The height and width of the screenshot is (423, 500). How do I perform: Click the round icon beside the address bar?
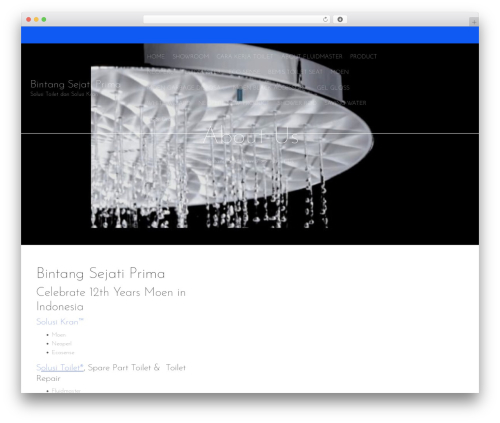point(340,20)
